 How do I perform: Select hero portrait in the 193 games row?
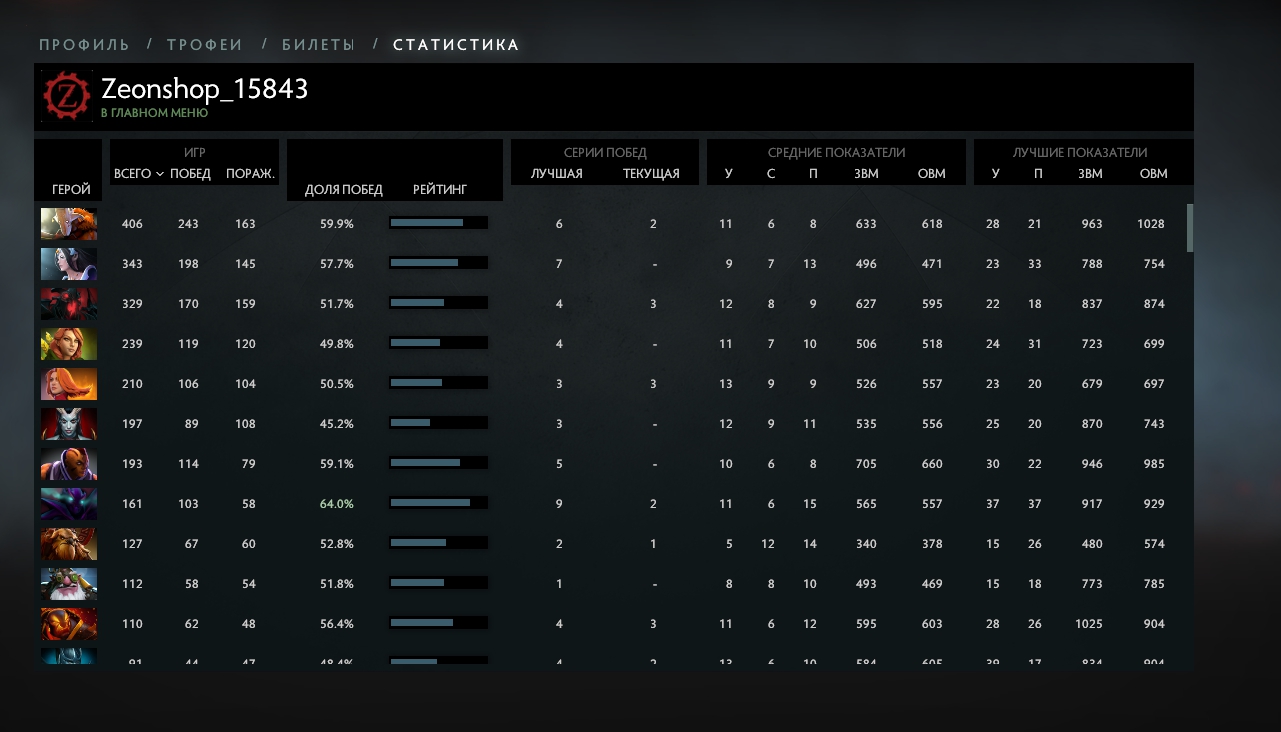[69, 464]
